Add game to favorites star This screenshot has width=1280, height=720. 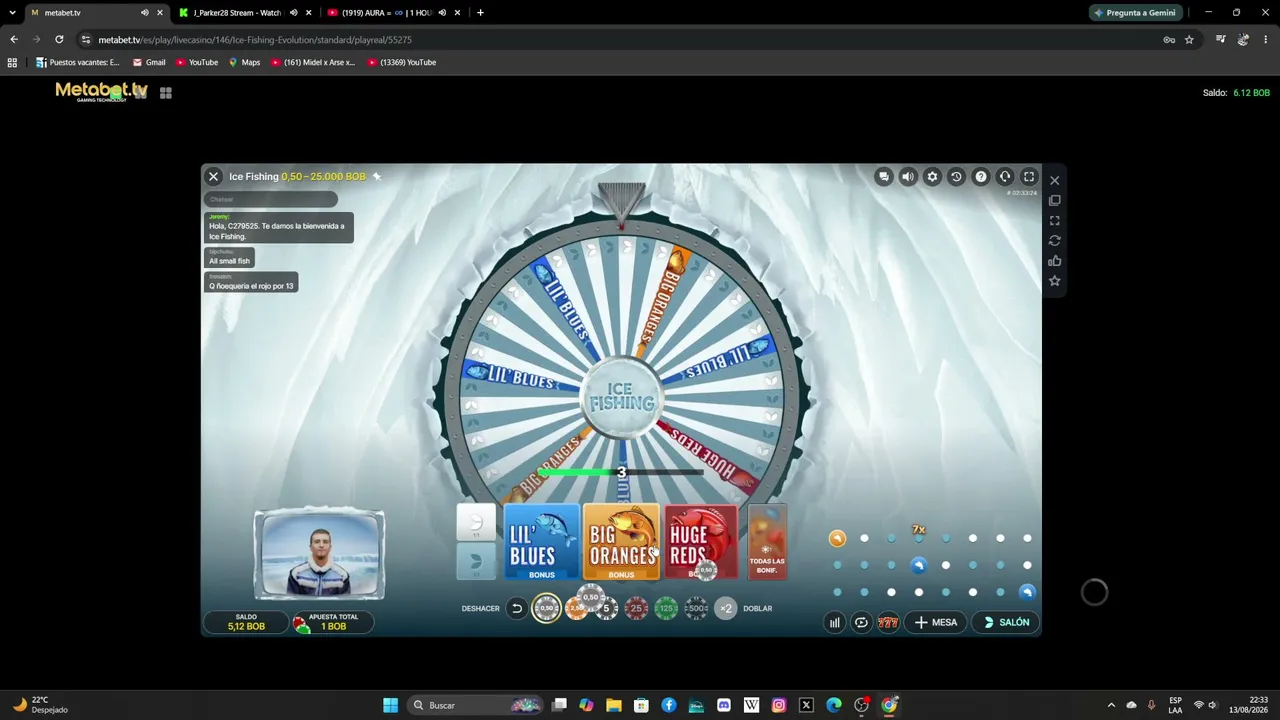pos(1054,281)
